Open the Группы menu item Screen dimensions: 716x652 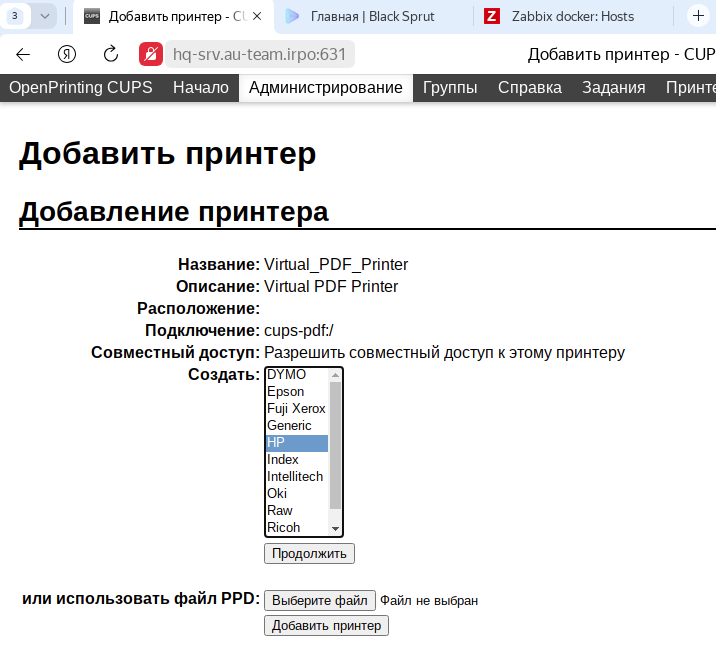pos(449,88)
